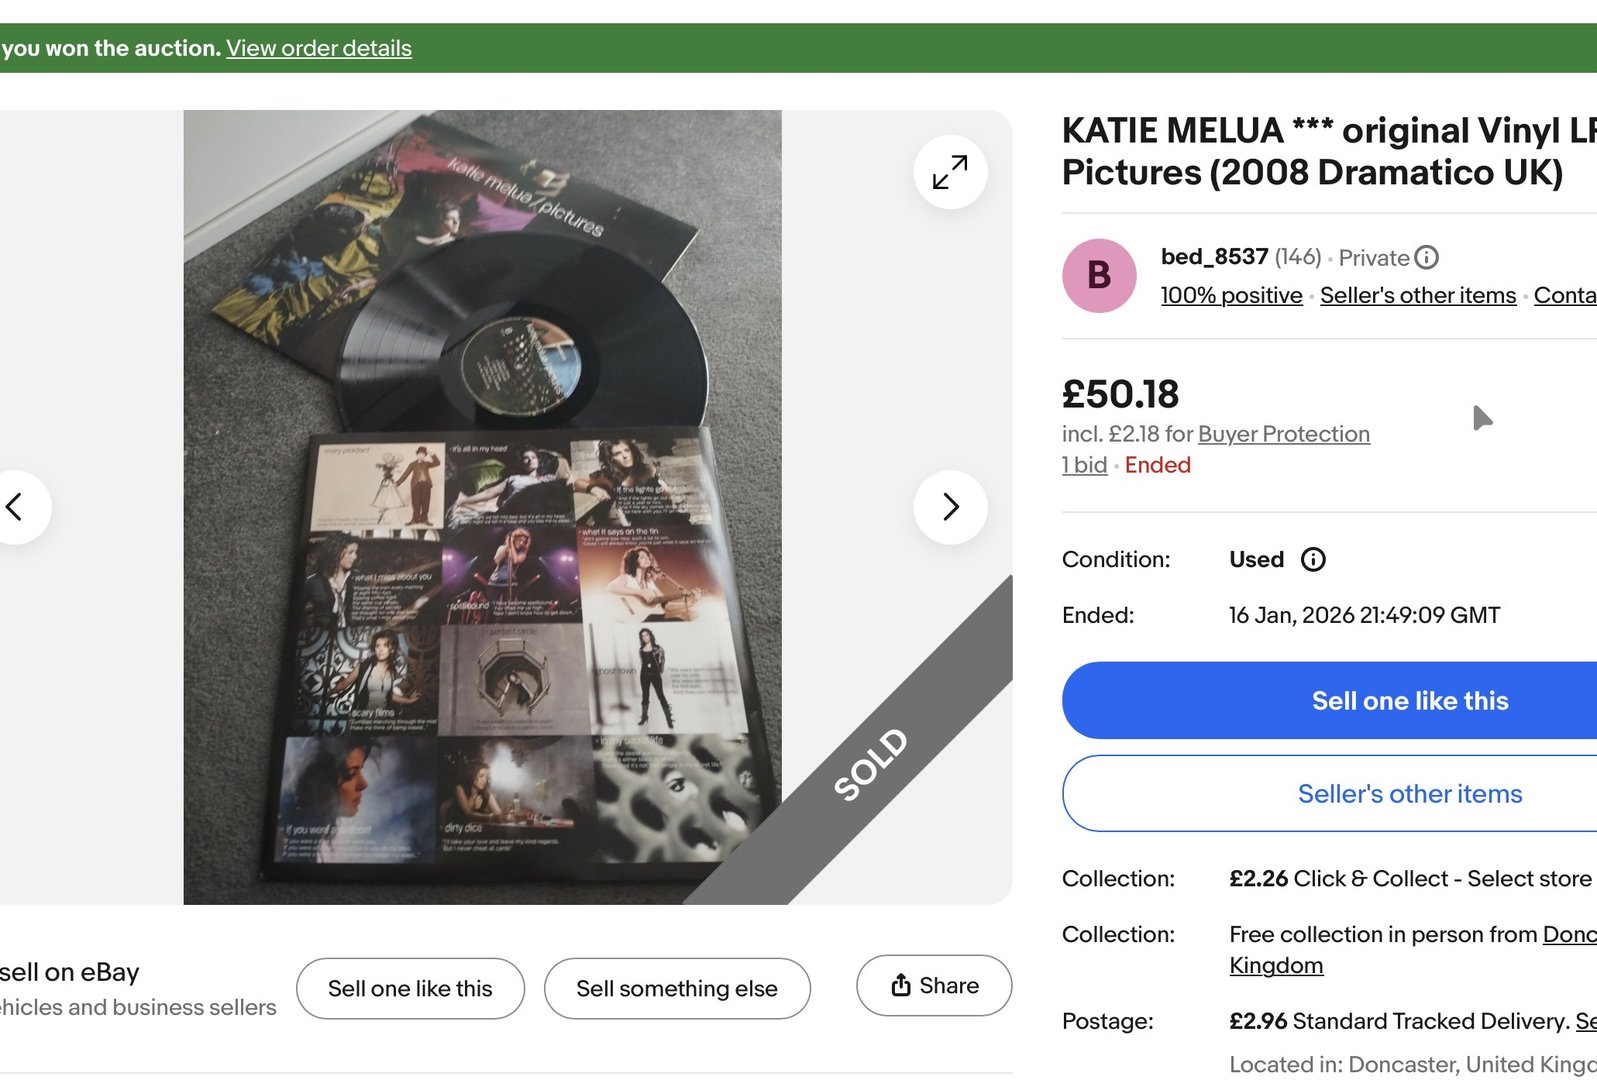Click the small Sell one like this pill
1597x1080 pixels.
pyautogui.click(x=410, y=989)
